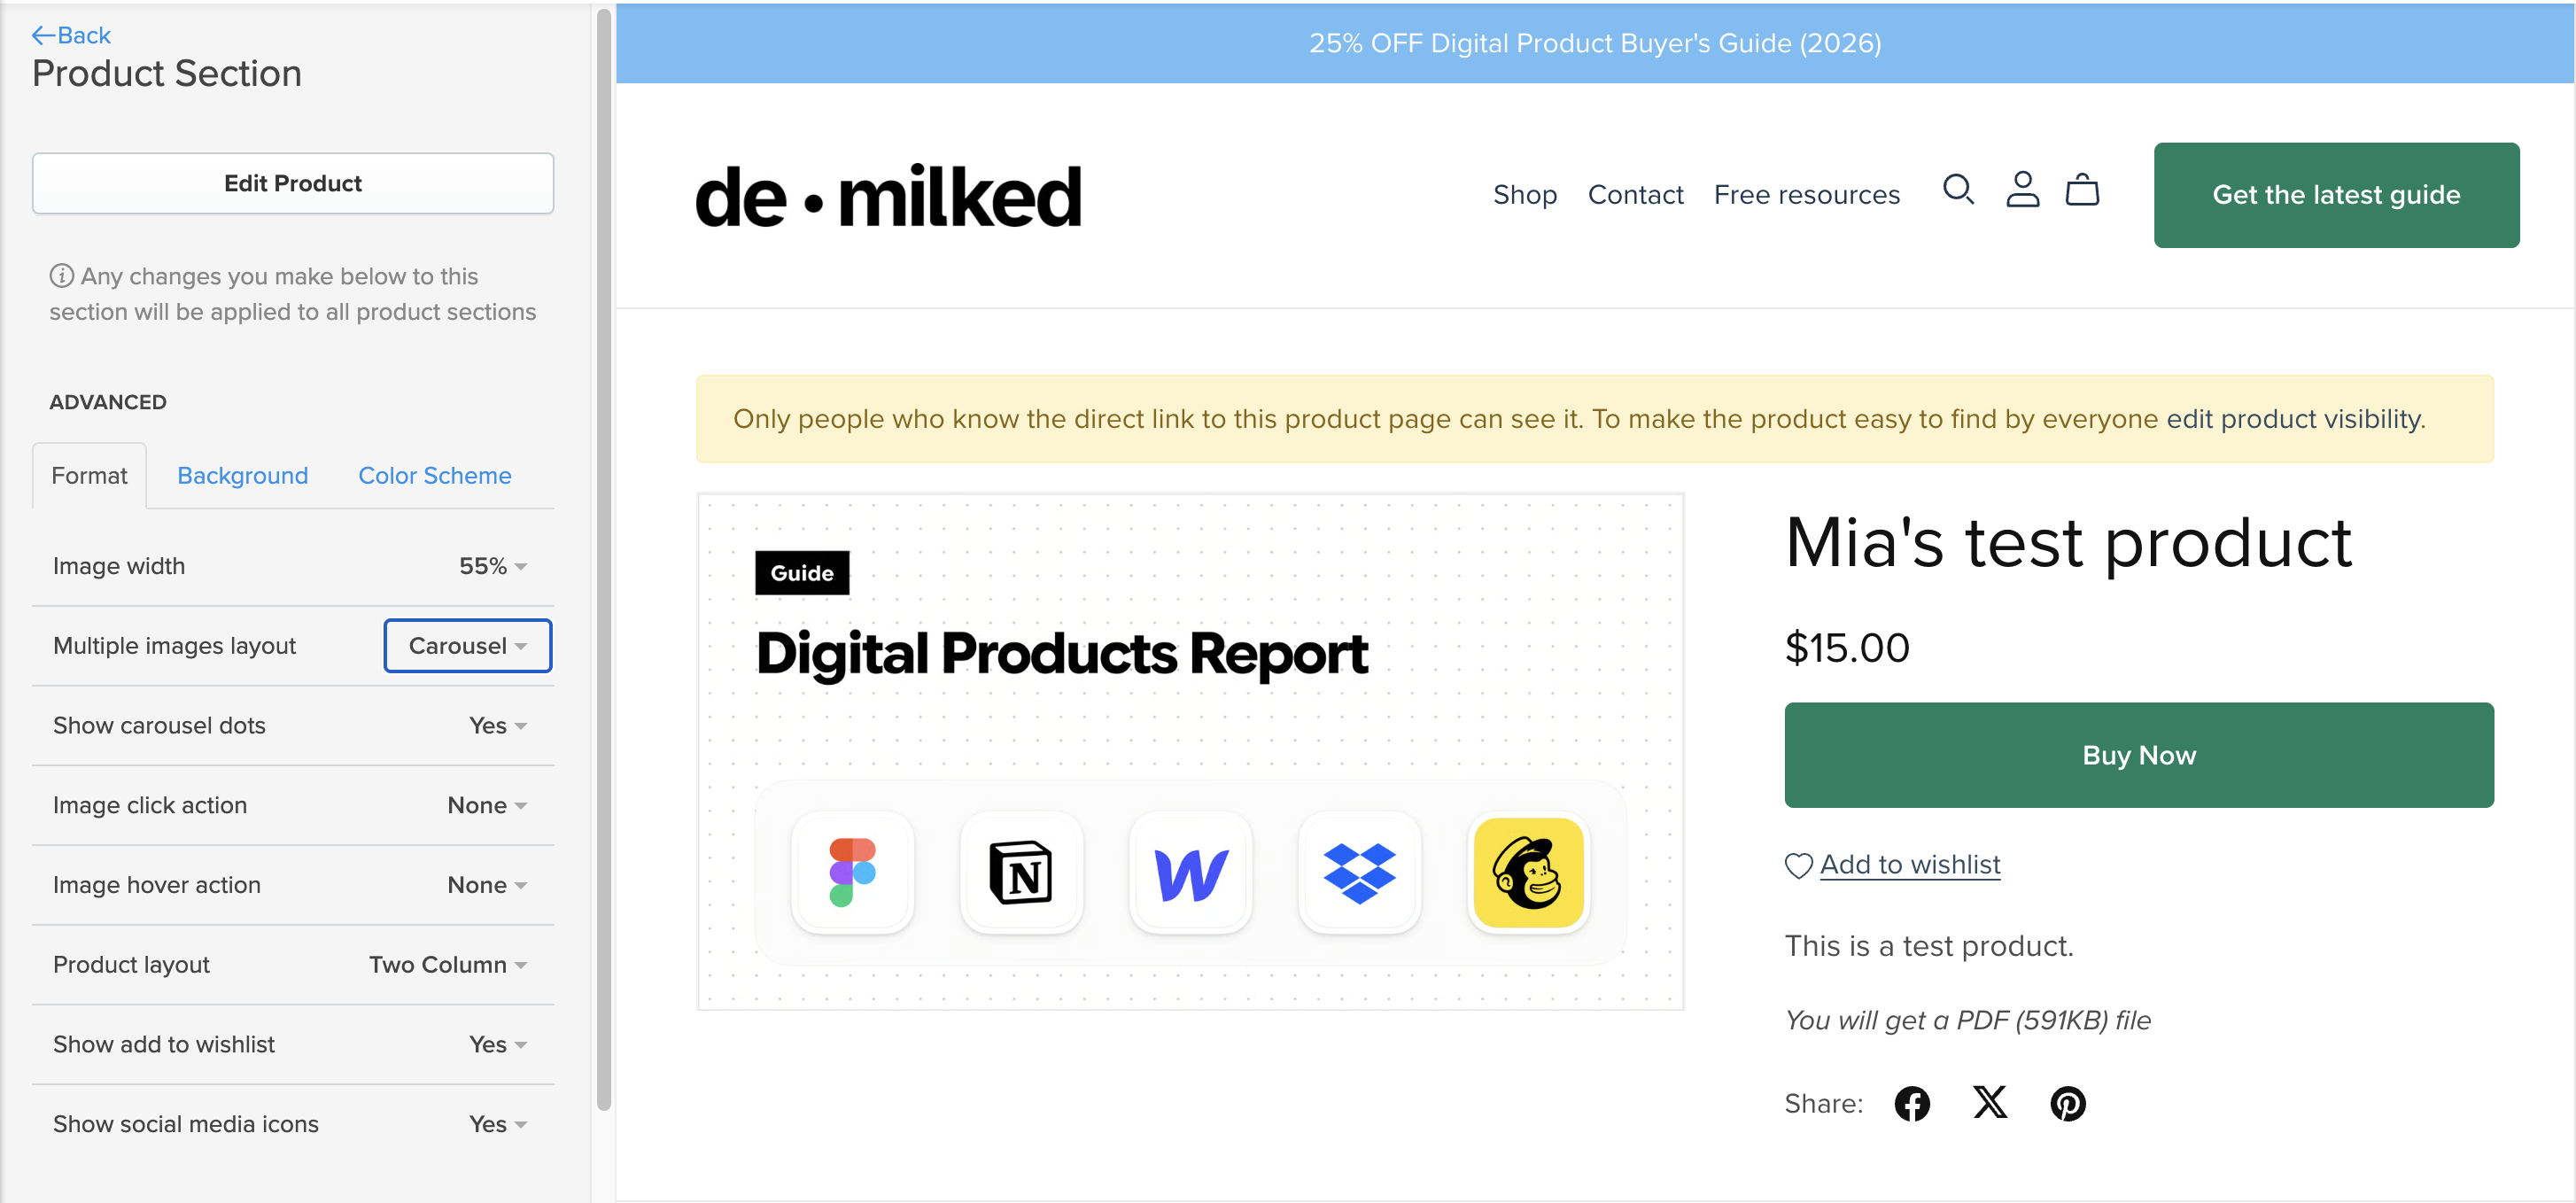Change the Show add to wishlist setting
This screenshot has height=1203, width=2576.
pos(498,1045)
